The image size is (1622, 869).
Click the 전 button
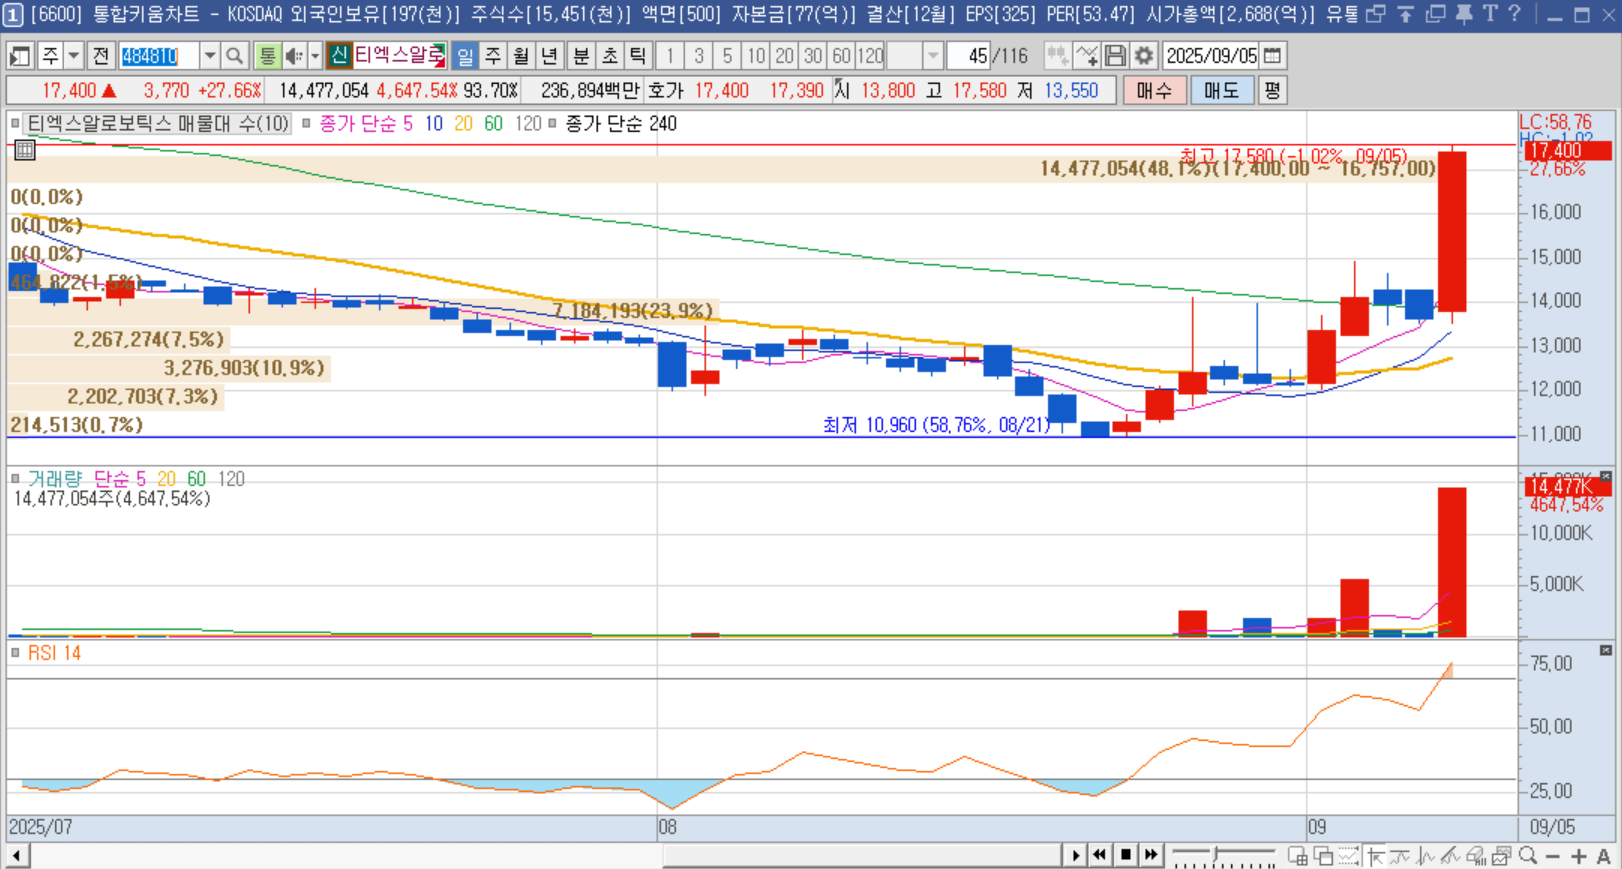click(101, 56)
